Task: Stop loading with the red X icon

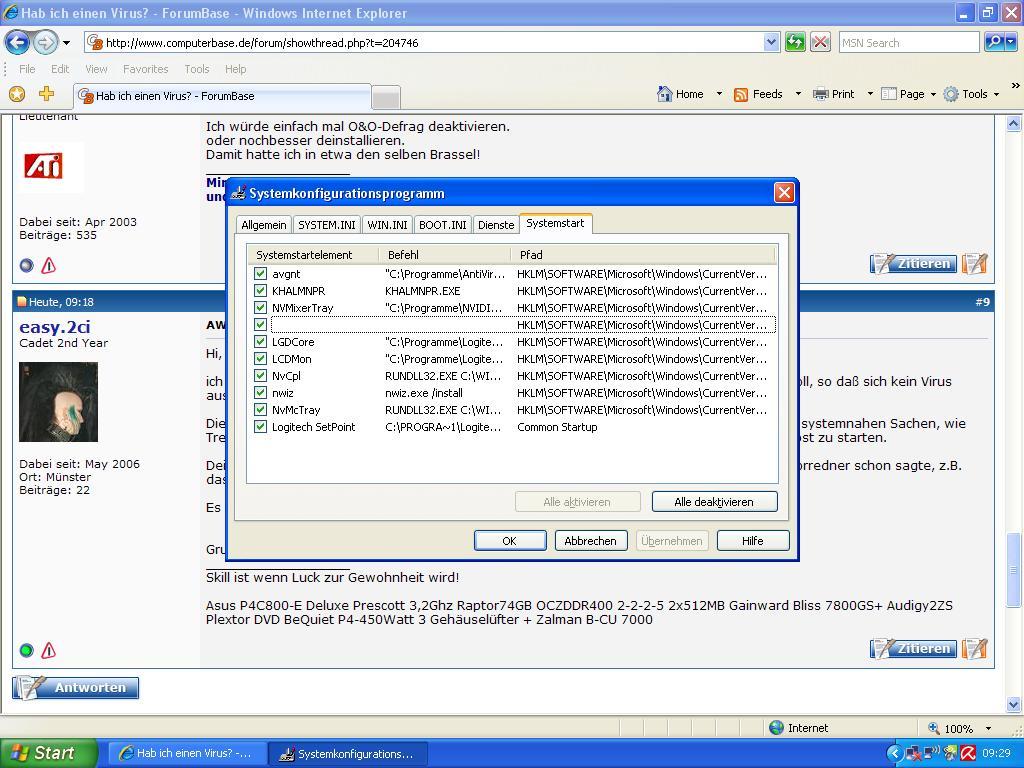Action: coord(820,43)
